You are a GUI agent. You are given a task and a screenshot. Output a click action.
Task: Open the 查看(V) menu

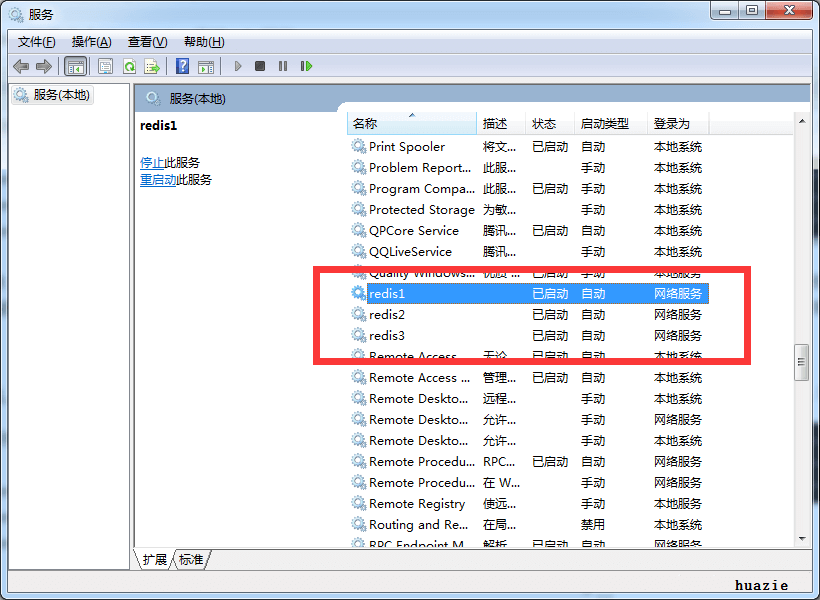pos(147,42)
